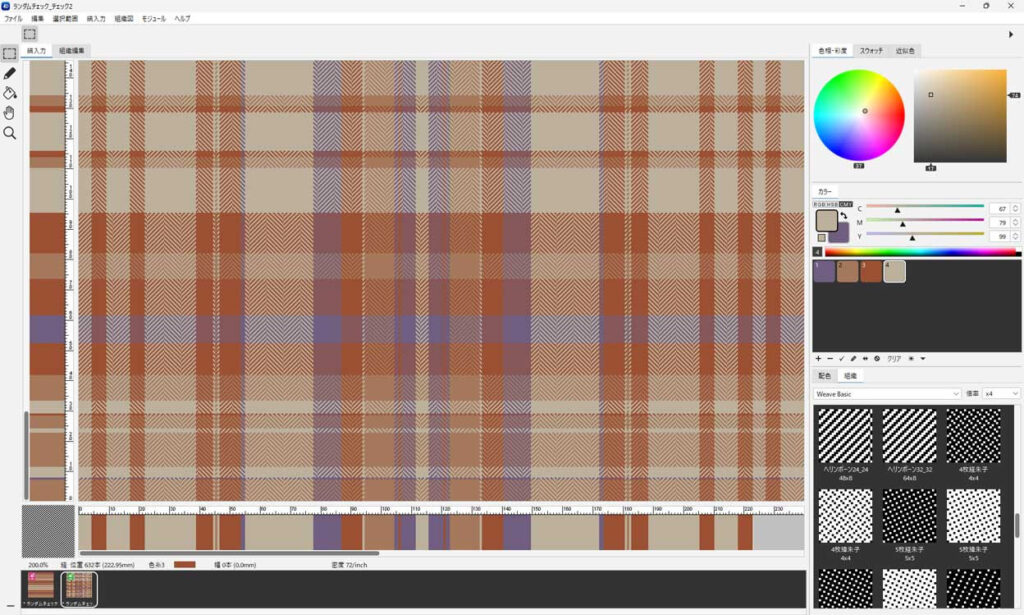The height and width of the screenshot is (615, 1024).
Task: Expand the palette options dropdown arrow
Action: tap(923, 358)
